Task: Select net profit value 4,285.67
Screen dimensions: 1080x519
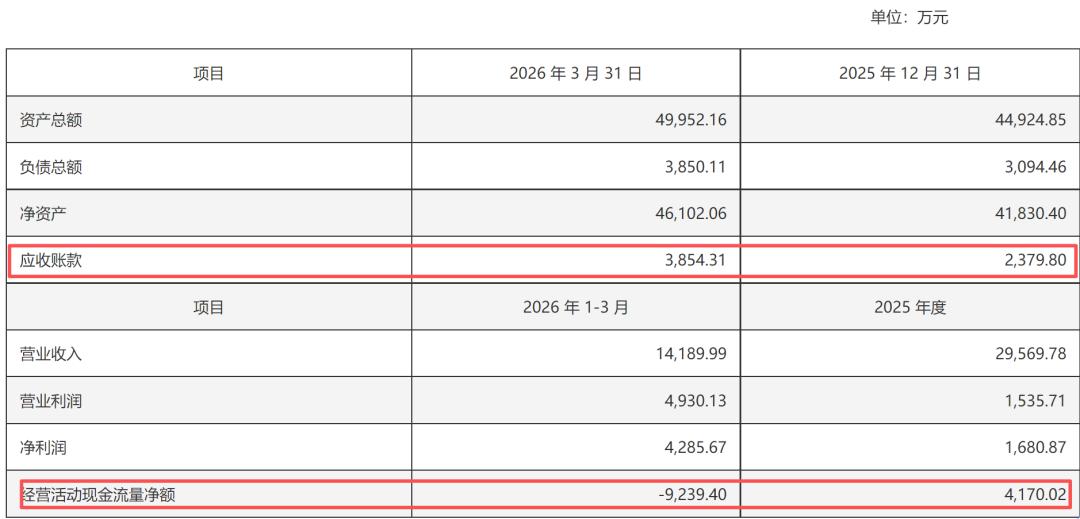Action: tap(691, 447)
